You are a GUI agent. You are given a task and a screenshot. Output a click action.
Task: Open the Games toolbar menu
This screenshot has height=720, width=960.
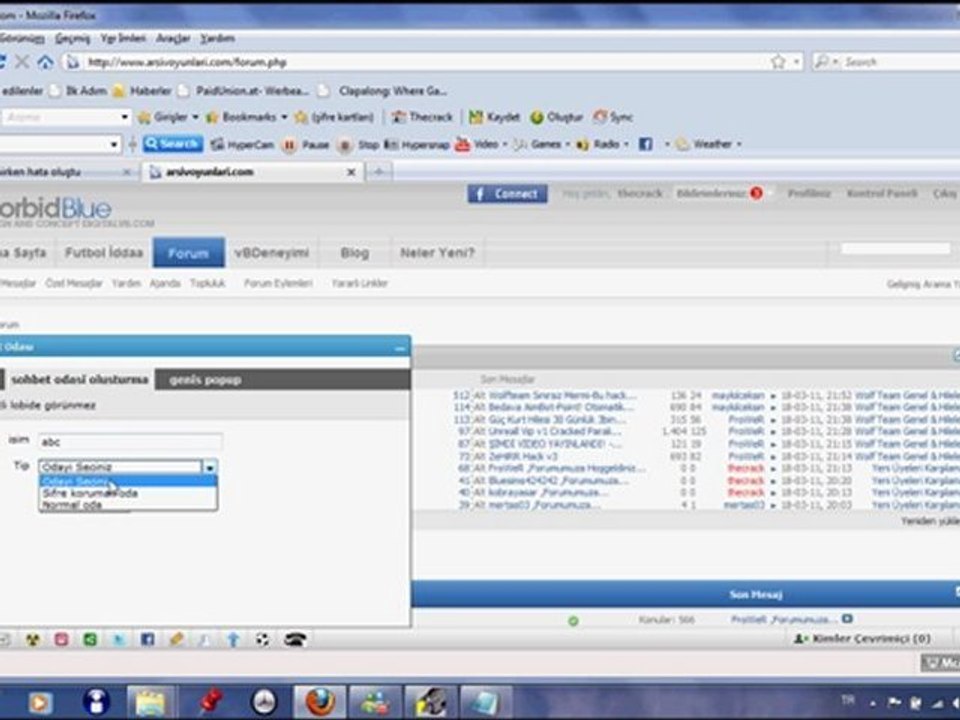pyautogui.click(x=541, y=144)
